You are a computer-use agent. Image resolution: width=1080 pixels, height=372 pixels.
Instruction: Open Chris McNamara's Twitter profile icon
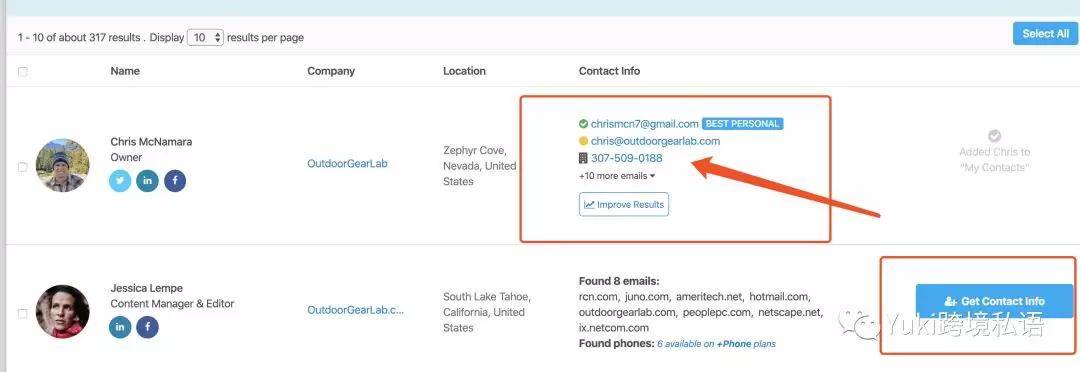click(120, 180)
